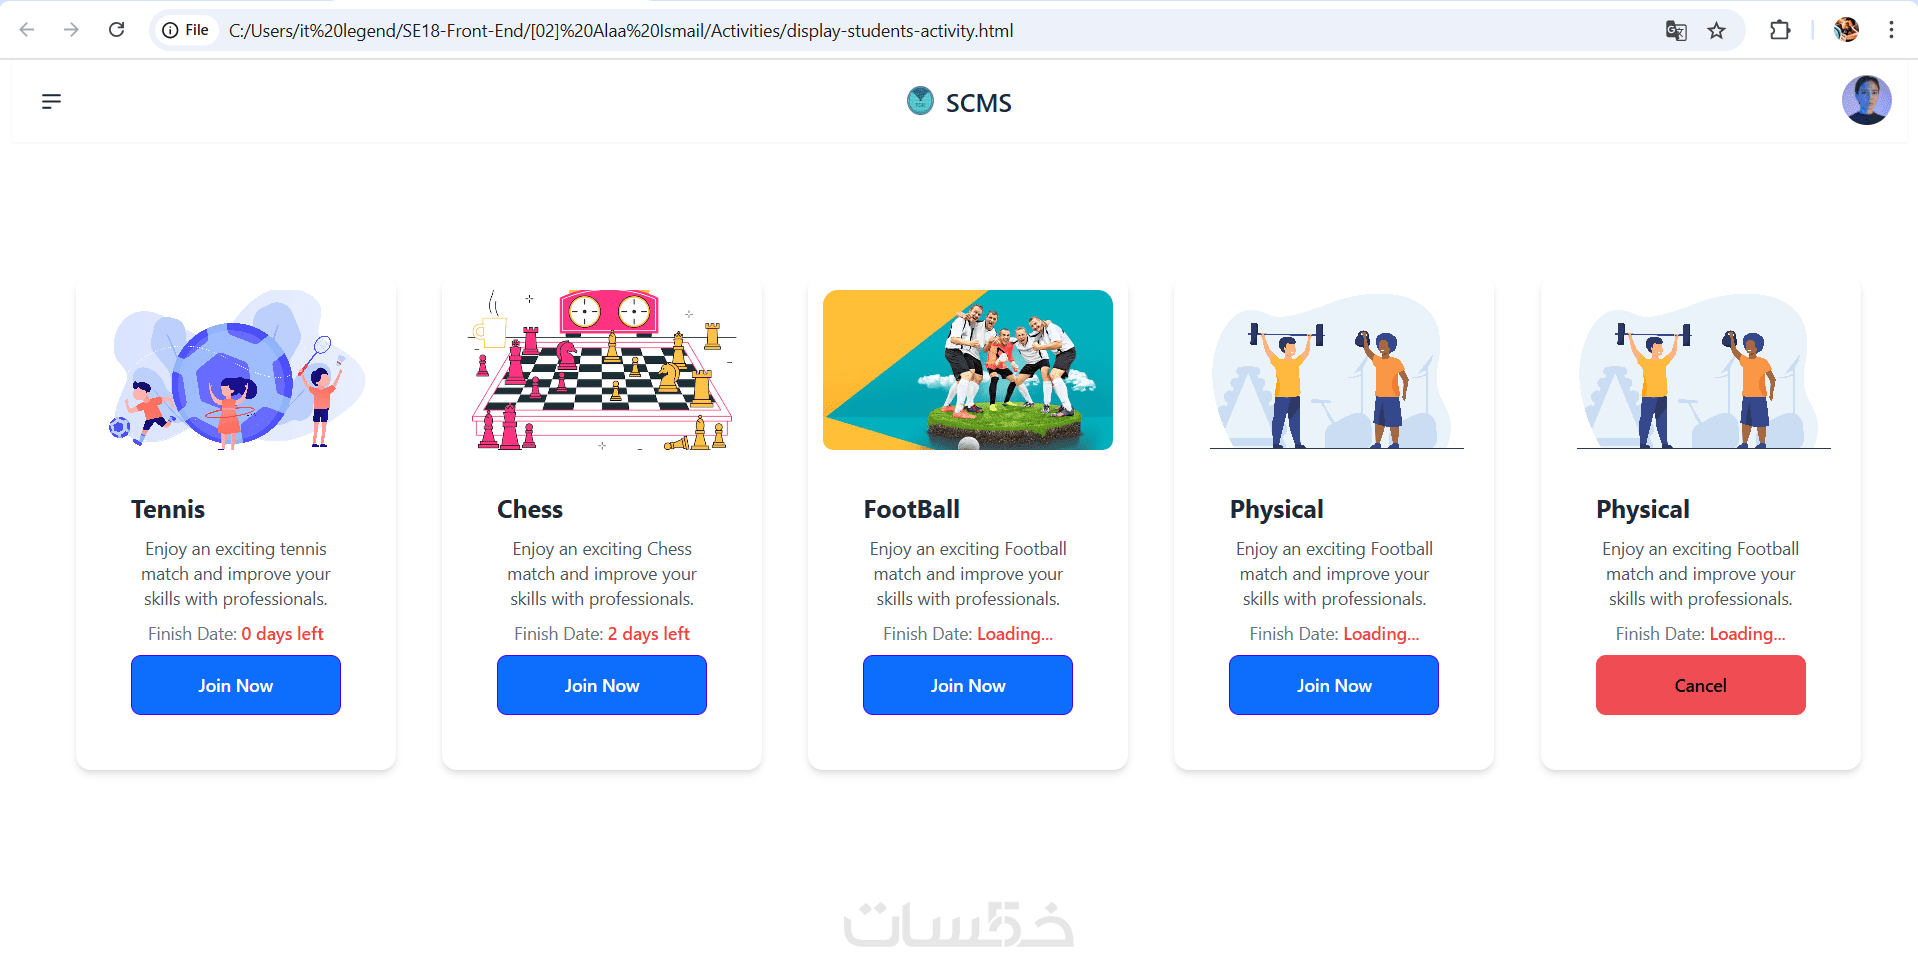Click the chess board illustration

(602, 370)
